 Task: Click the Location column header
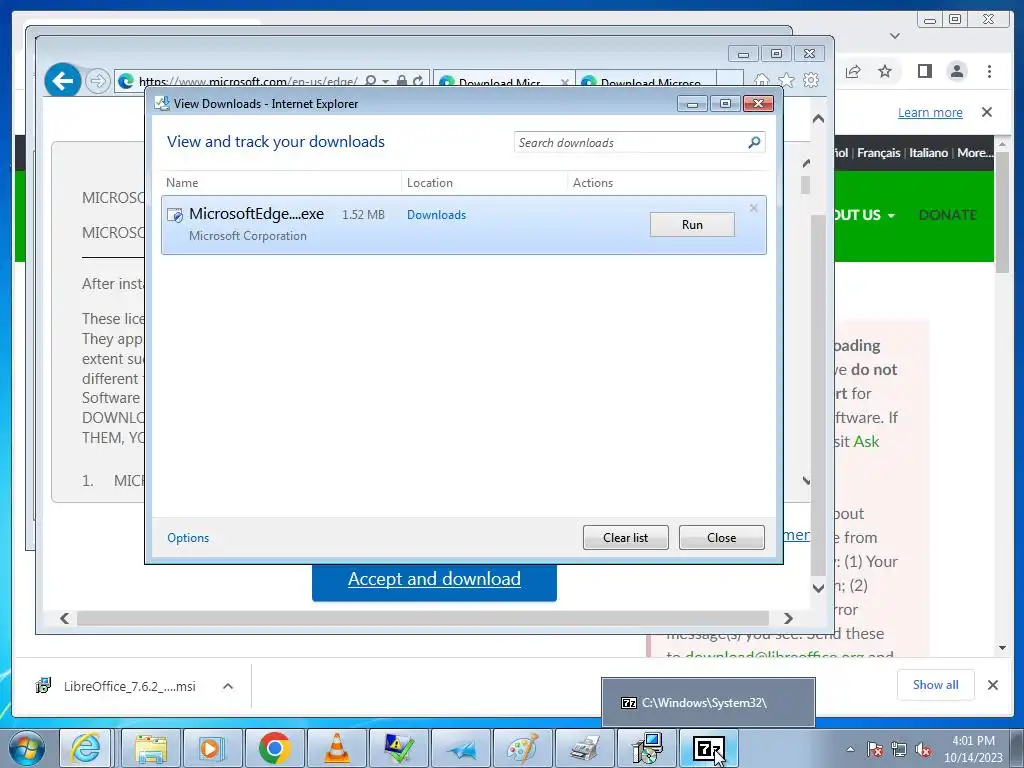pyautogui.click(x=430, y=183)
